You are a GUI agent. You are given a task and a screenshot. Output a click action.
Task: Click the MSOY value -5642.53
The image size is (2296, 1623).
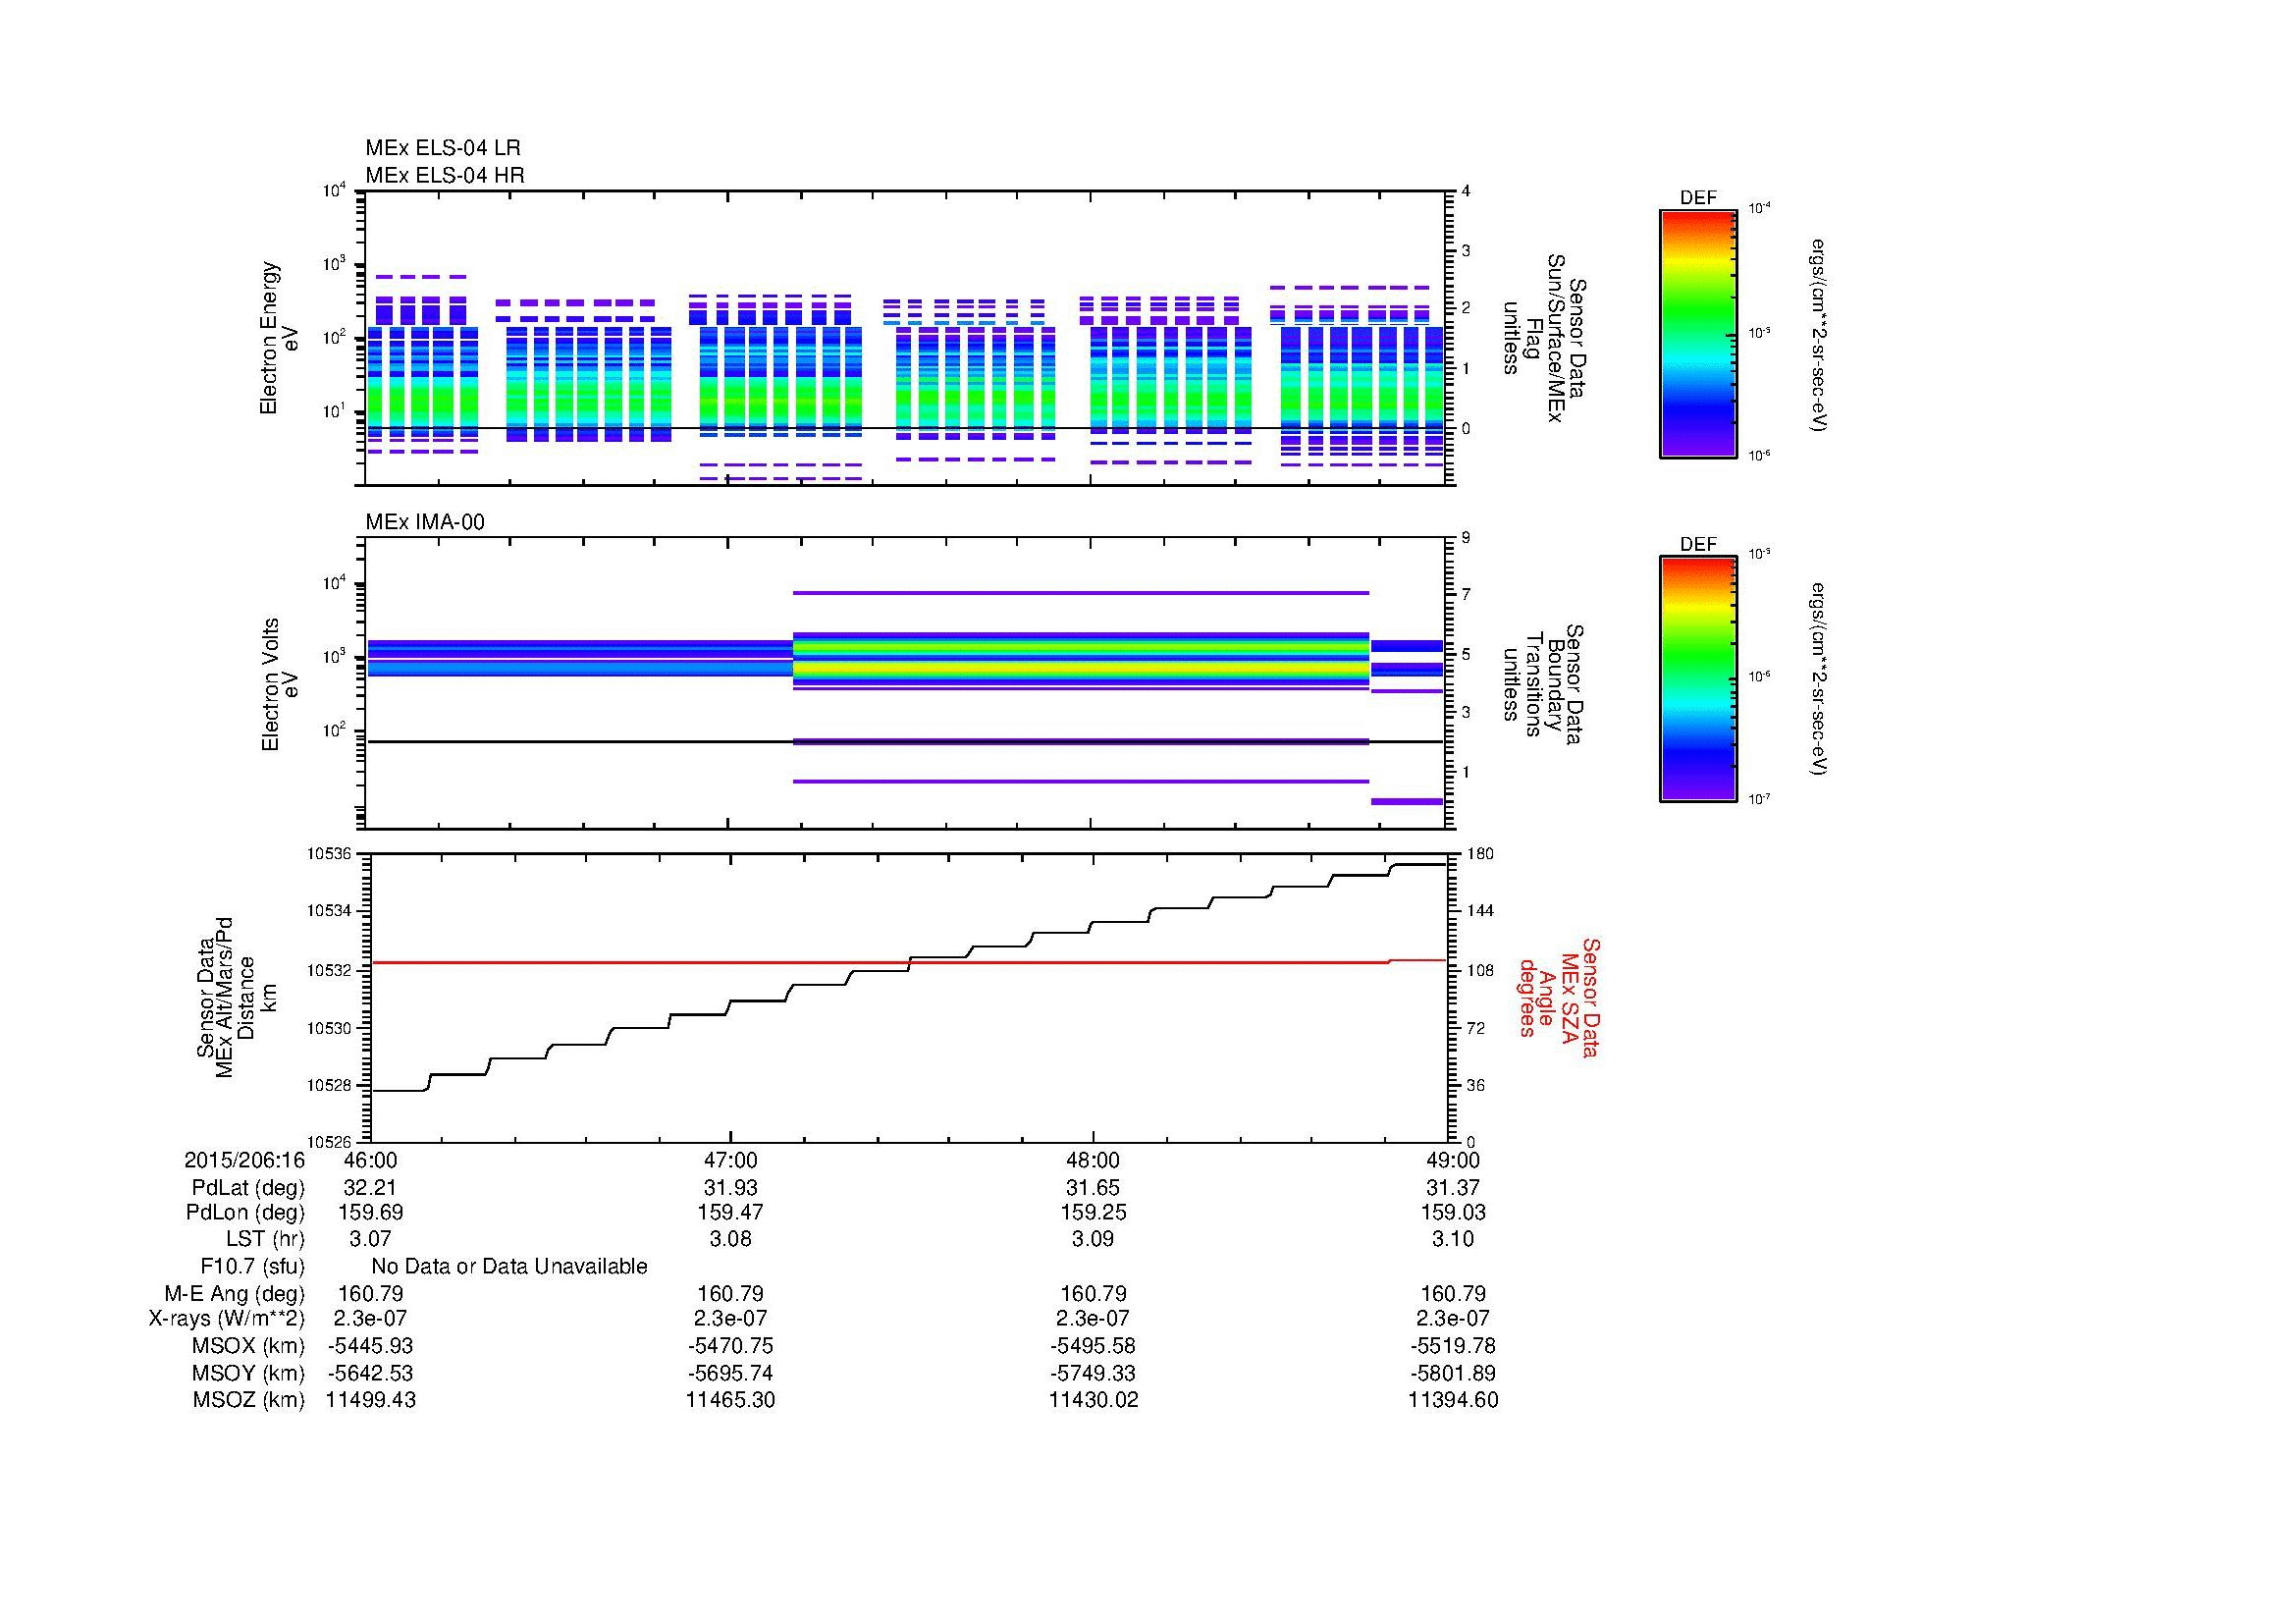370,1373
